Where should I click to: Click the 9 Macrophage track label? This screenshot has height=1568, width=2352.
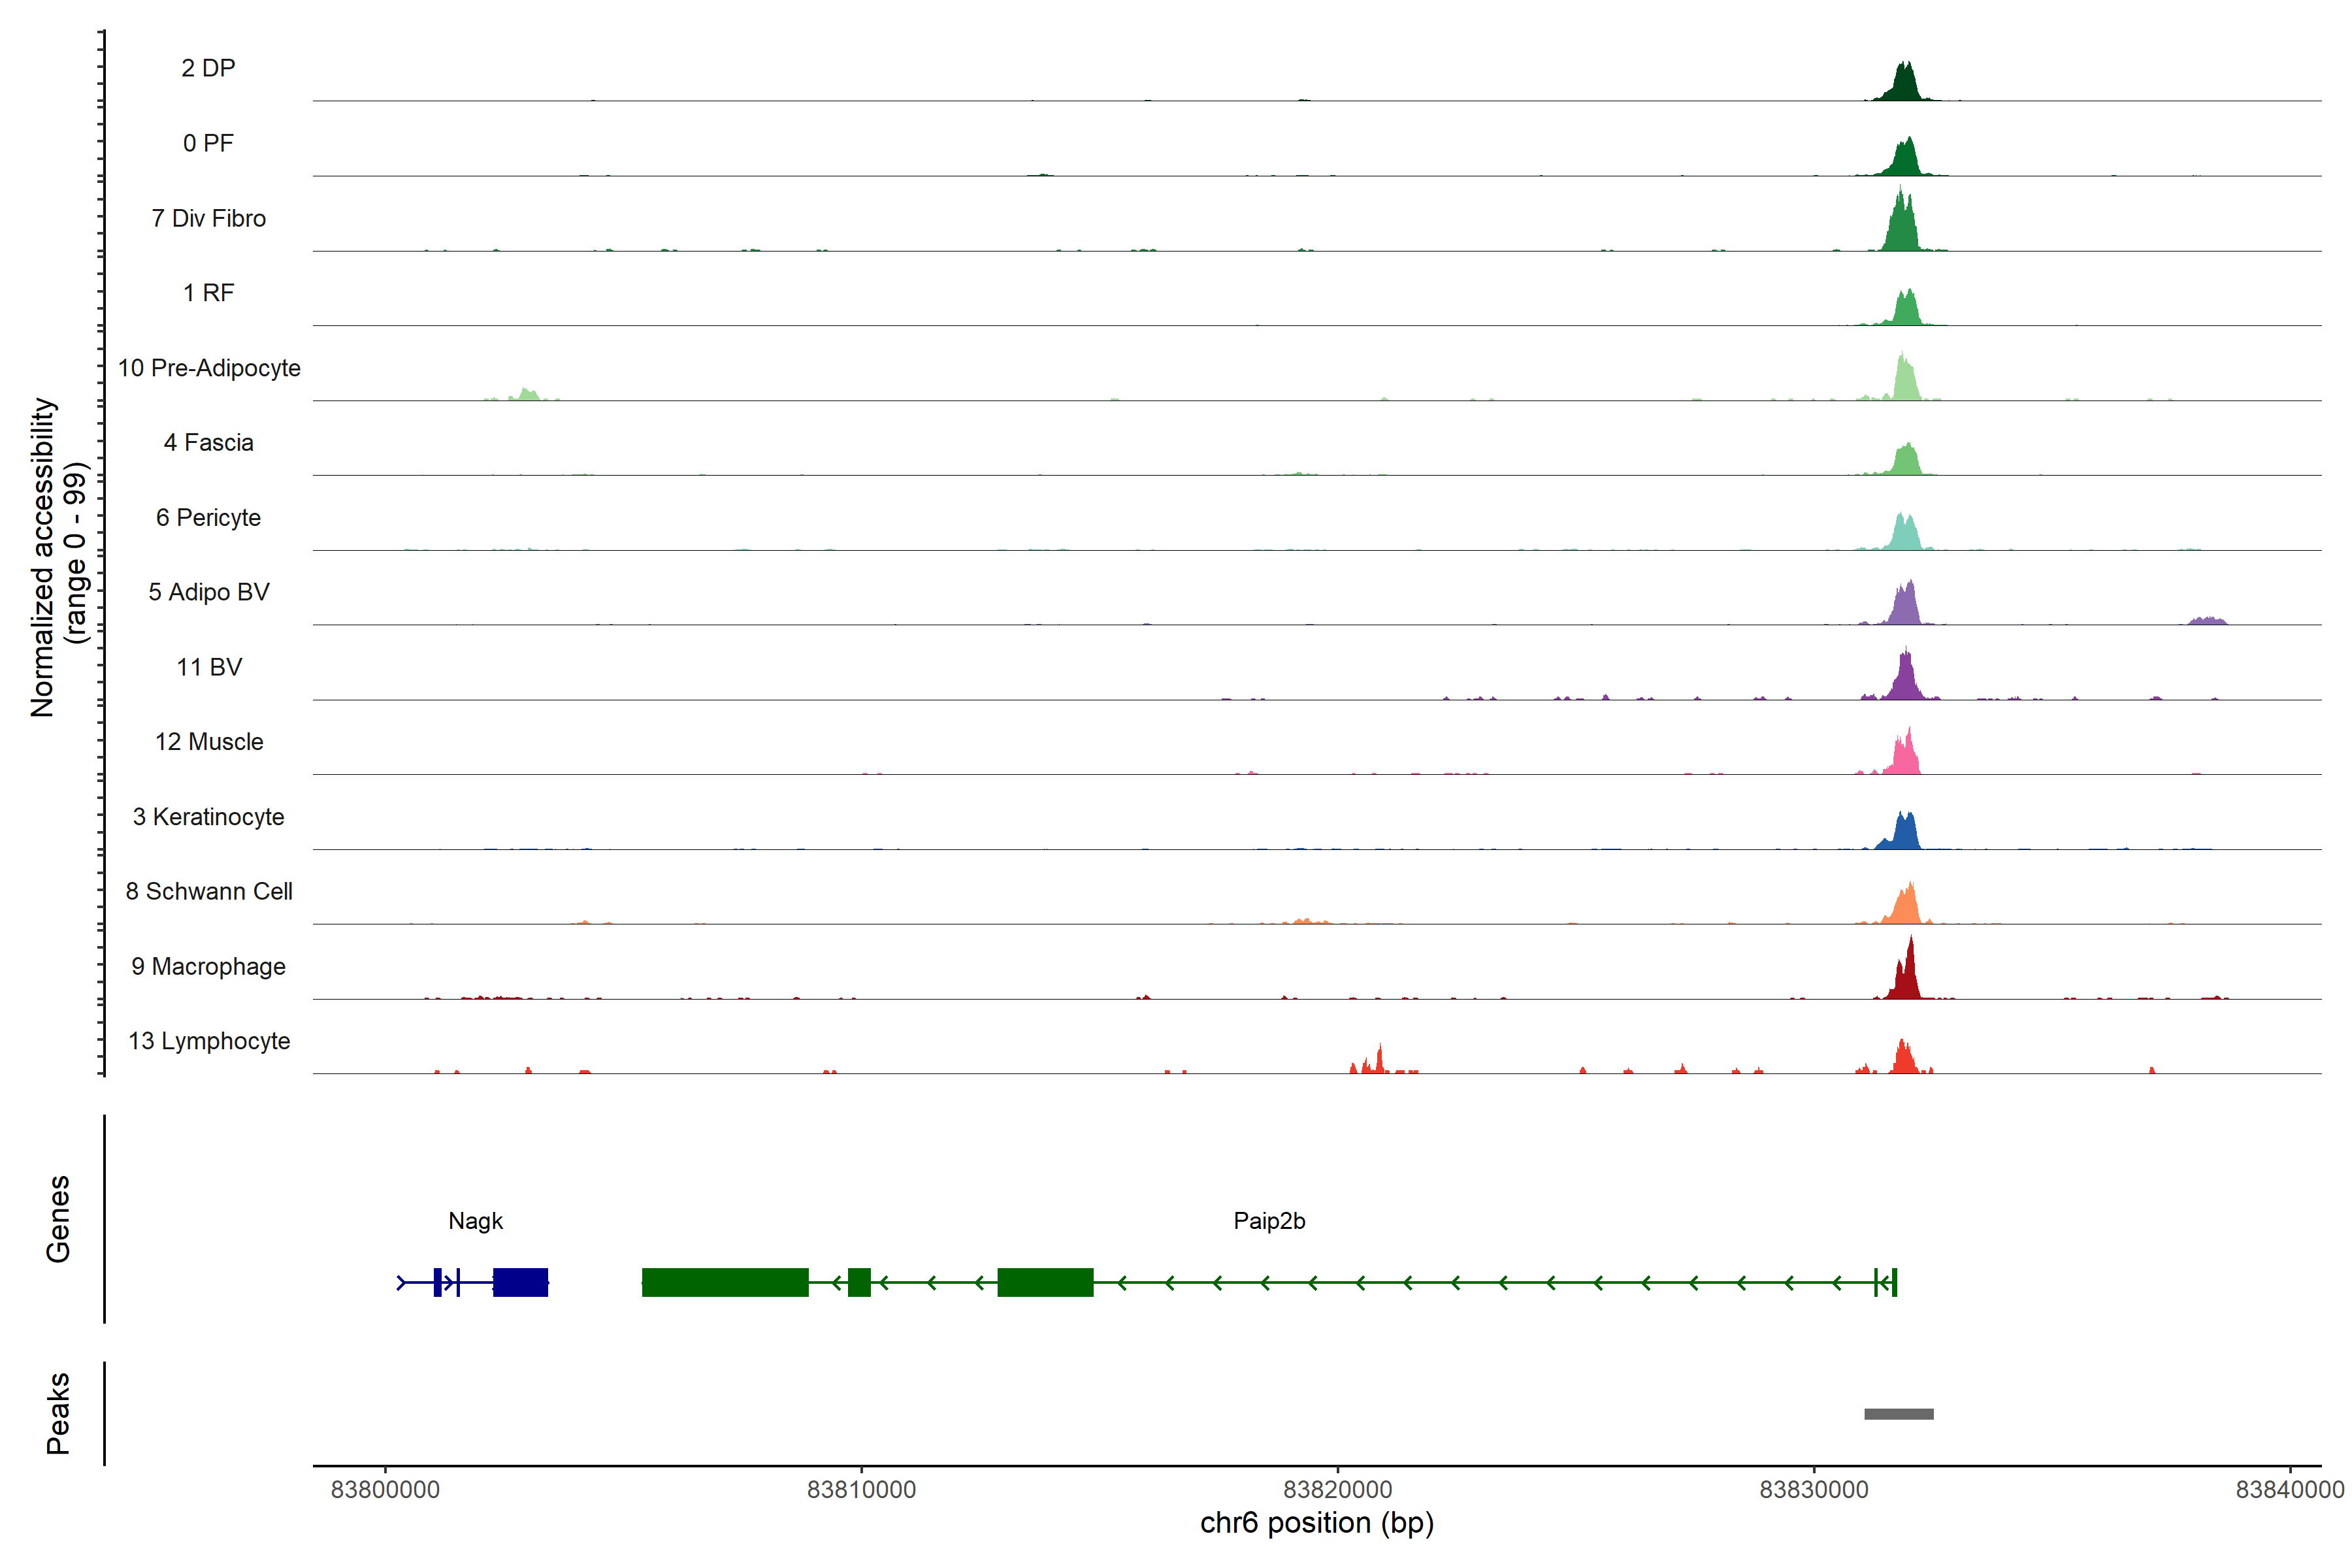click(x=209, y=966)
